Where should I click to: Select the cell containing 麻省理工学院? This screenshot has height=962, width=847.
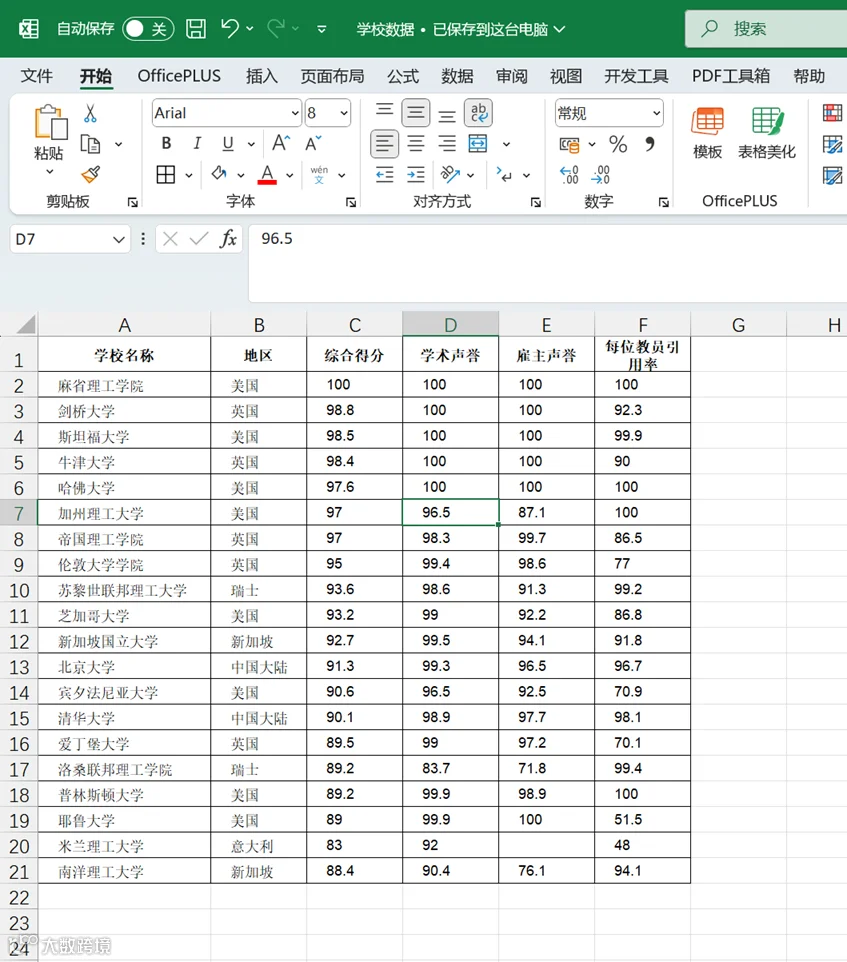point(124,385)
